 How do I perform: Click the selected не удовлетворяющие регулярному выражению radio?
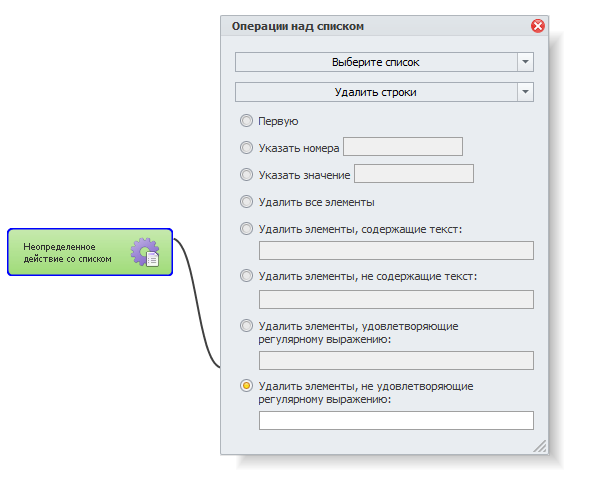click(x=246, y=386)
